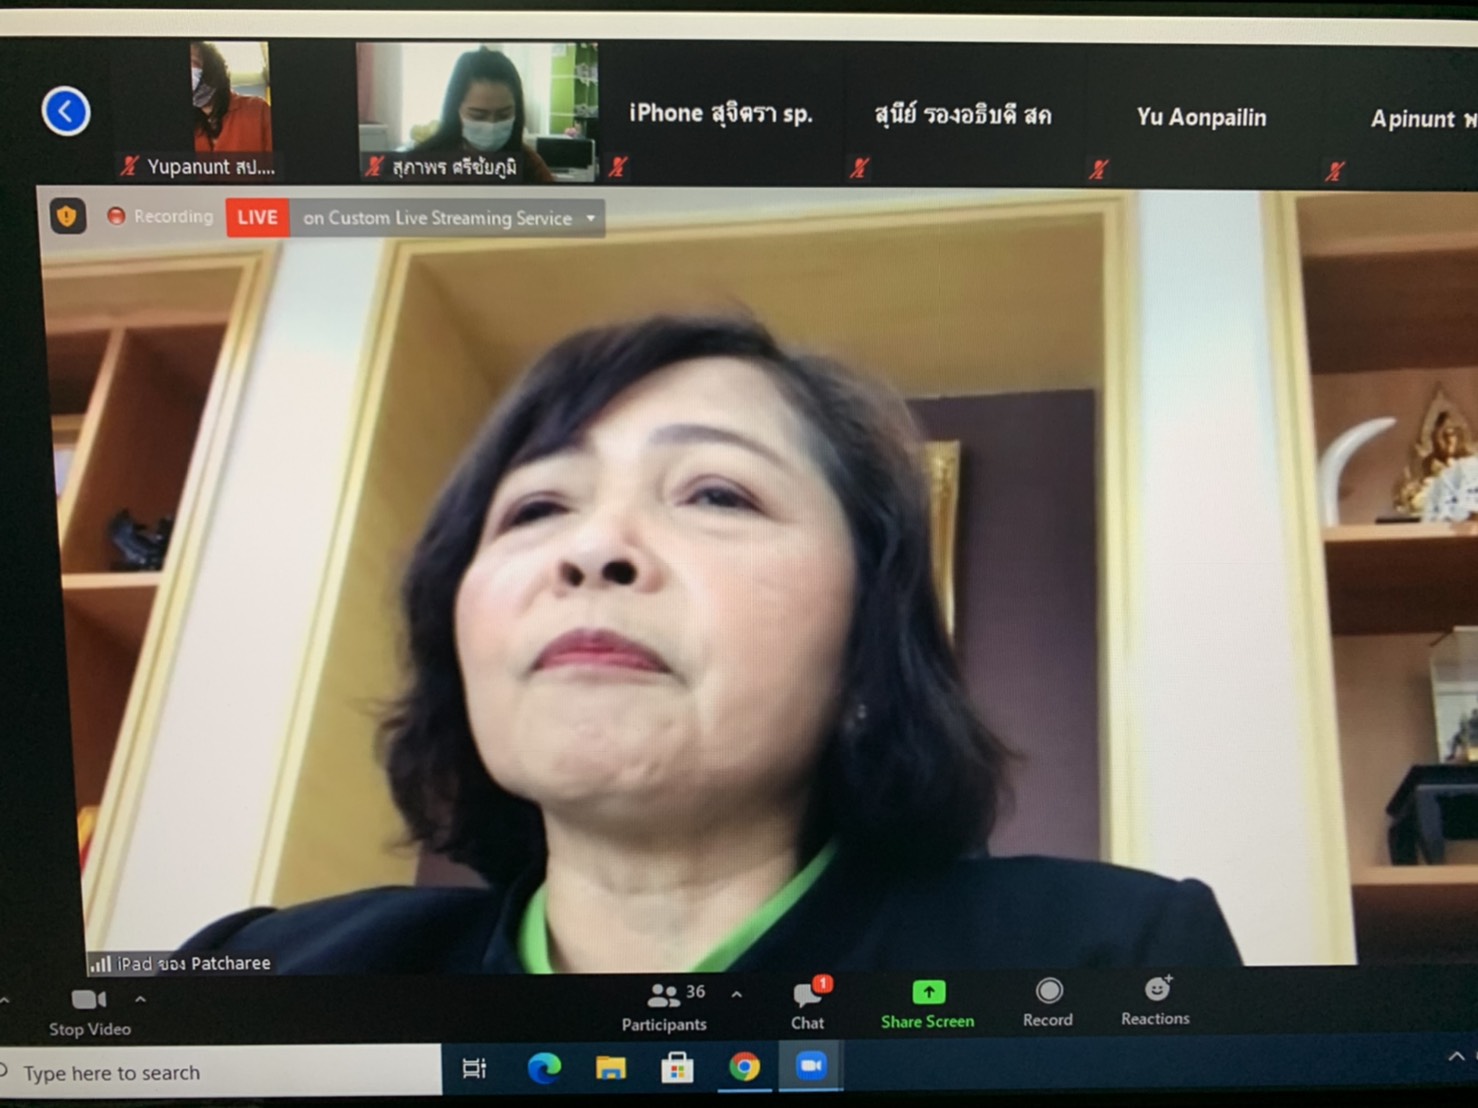This screenshot has width=1478, height=1108.
Task: Expand the Custom Live Streaming Service dropdown
Action: pyautogui.click(x=591, y=218)
